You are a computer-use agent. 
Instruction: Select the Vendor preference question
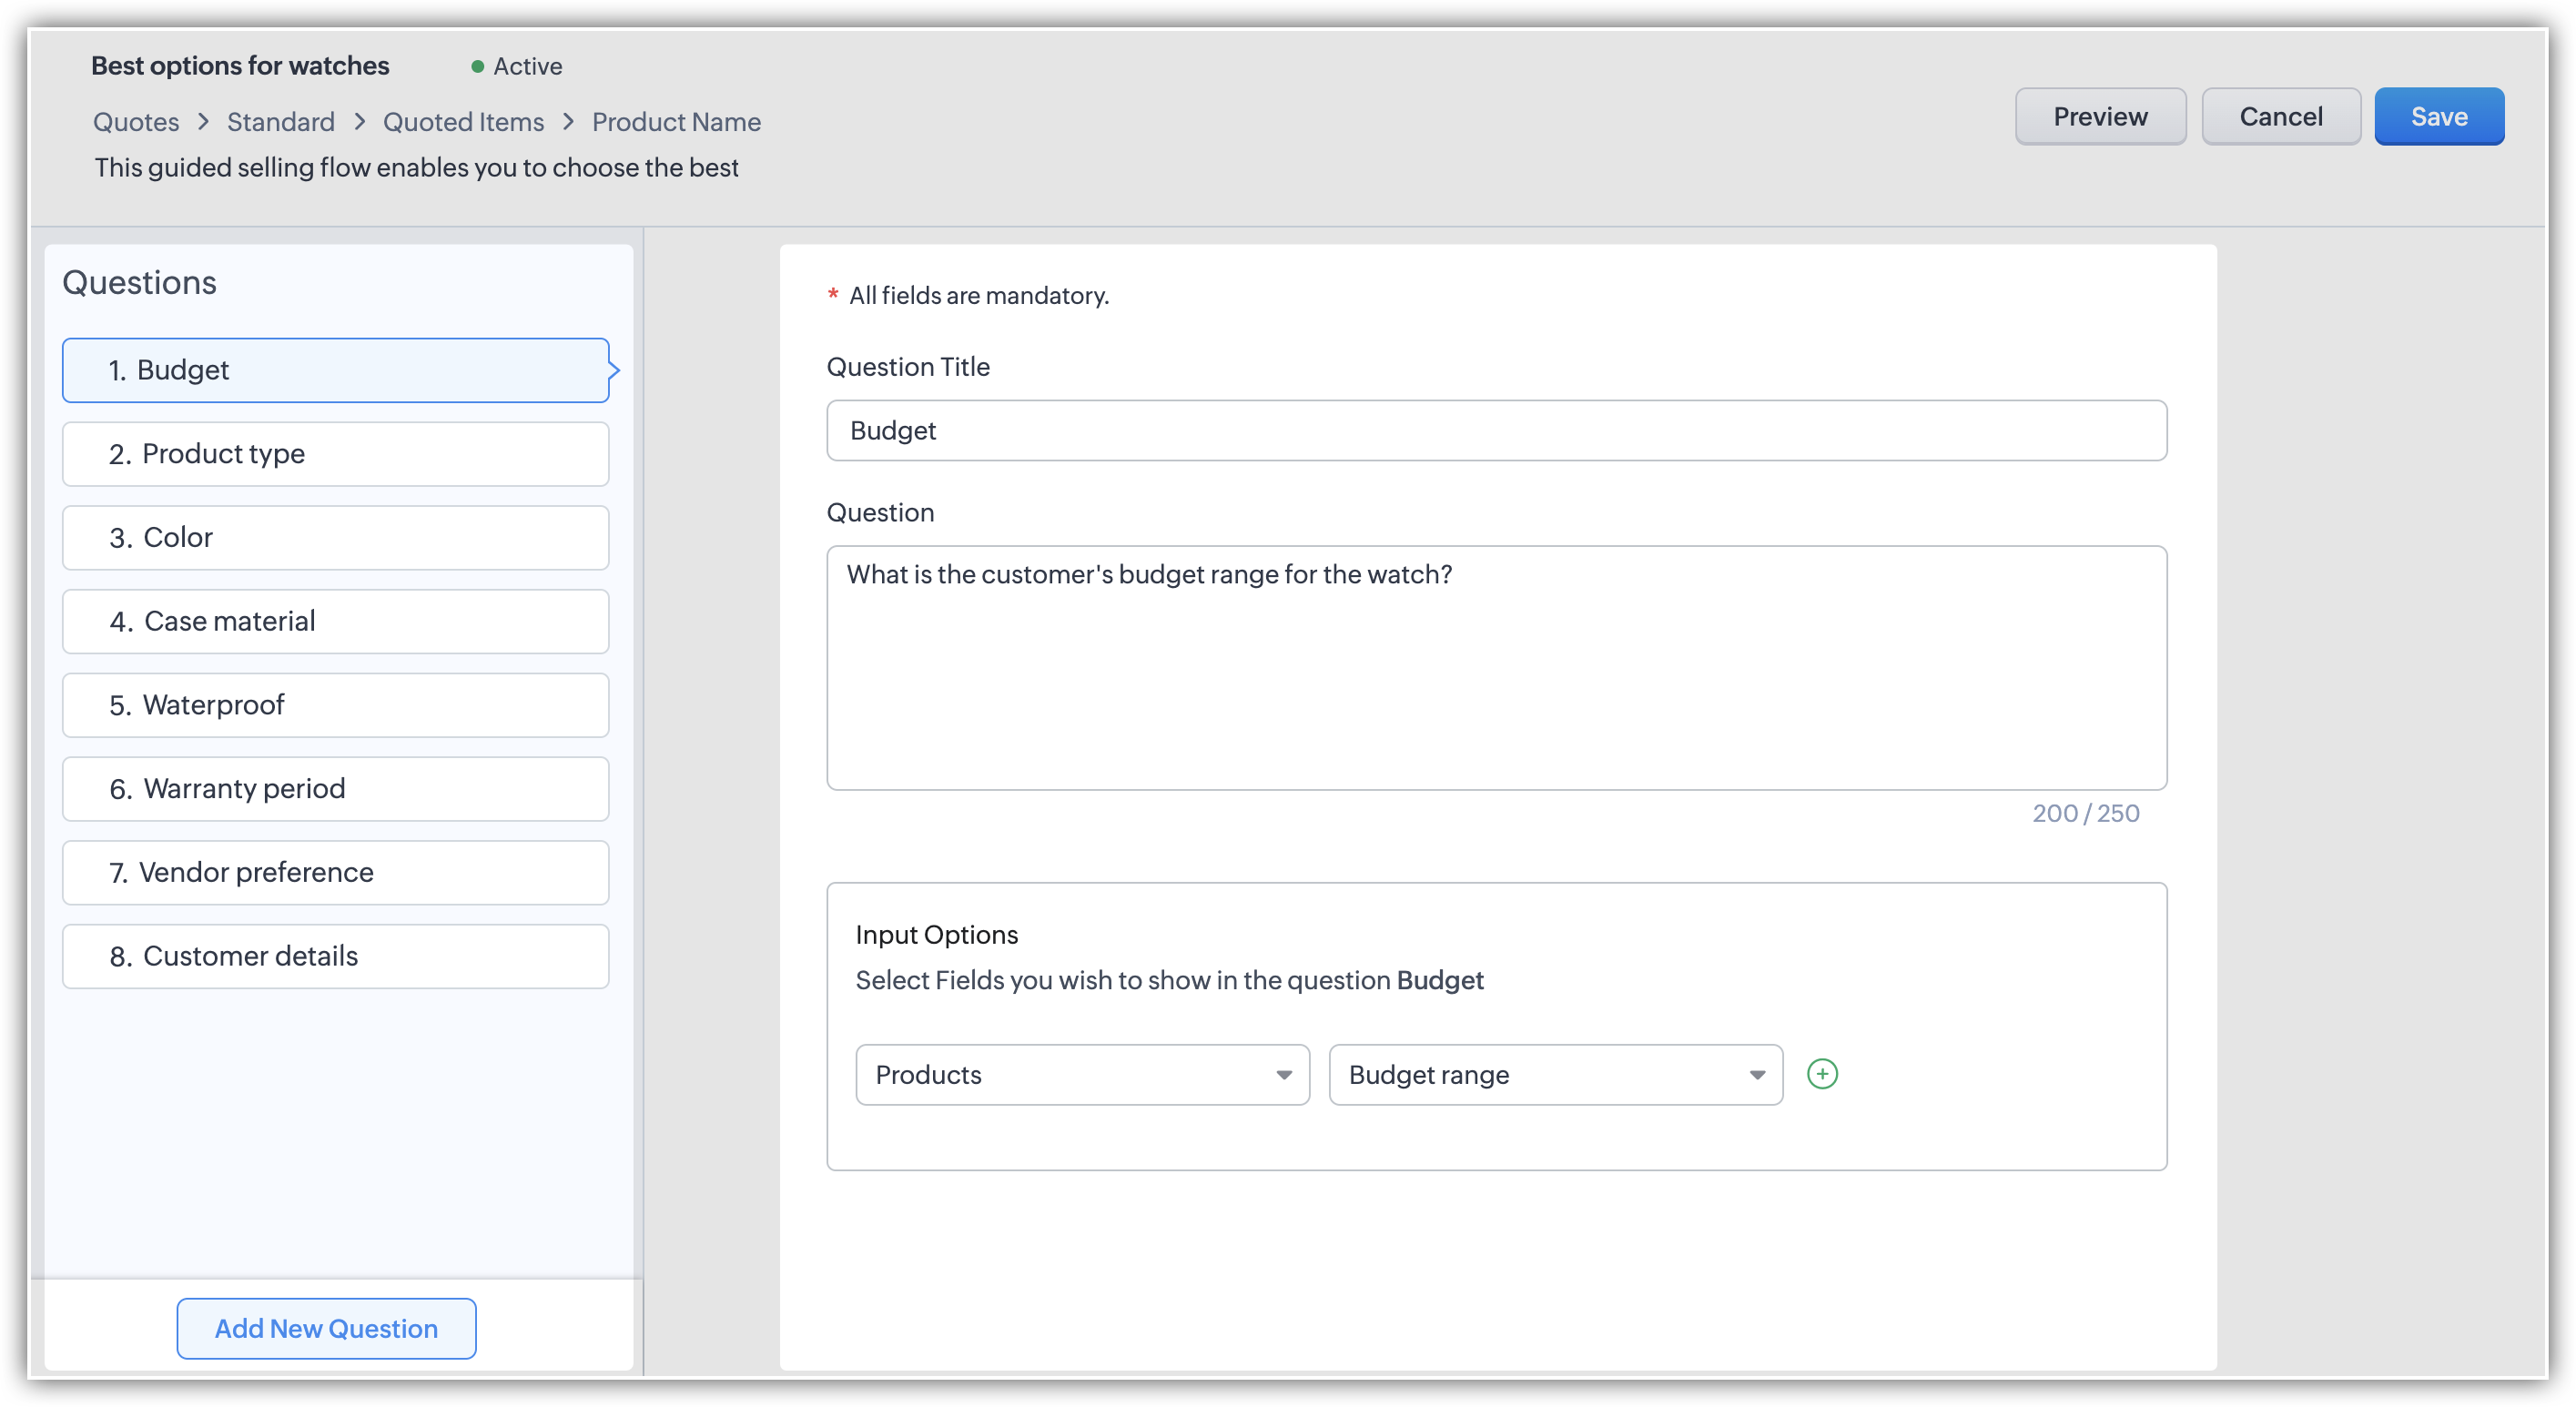click(335, 872)
